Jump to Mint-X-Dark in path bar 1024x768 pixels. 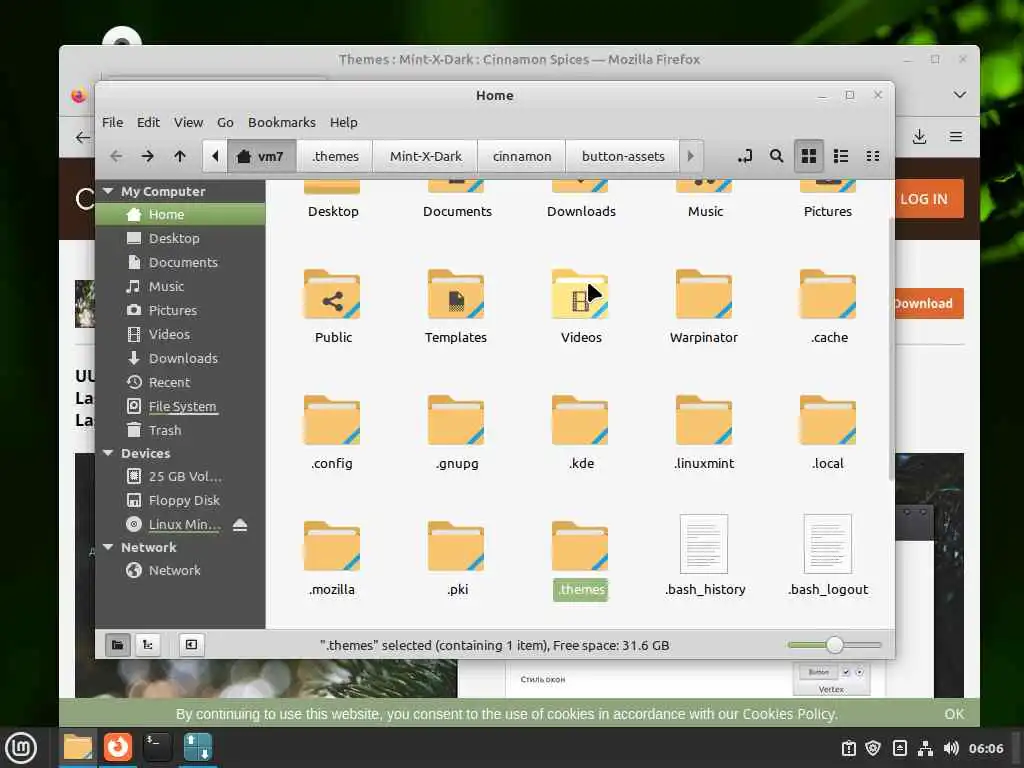(x=426, y=156)
